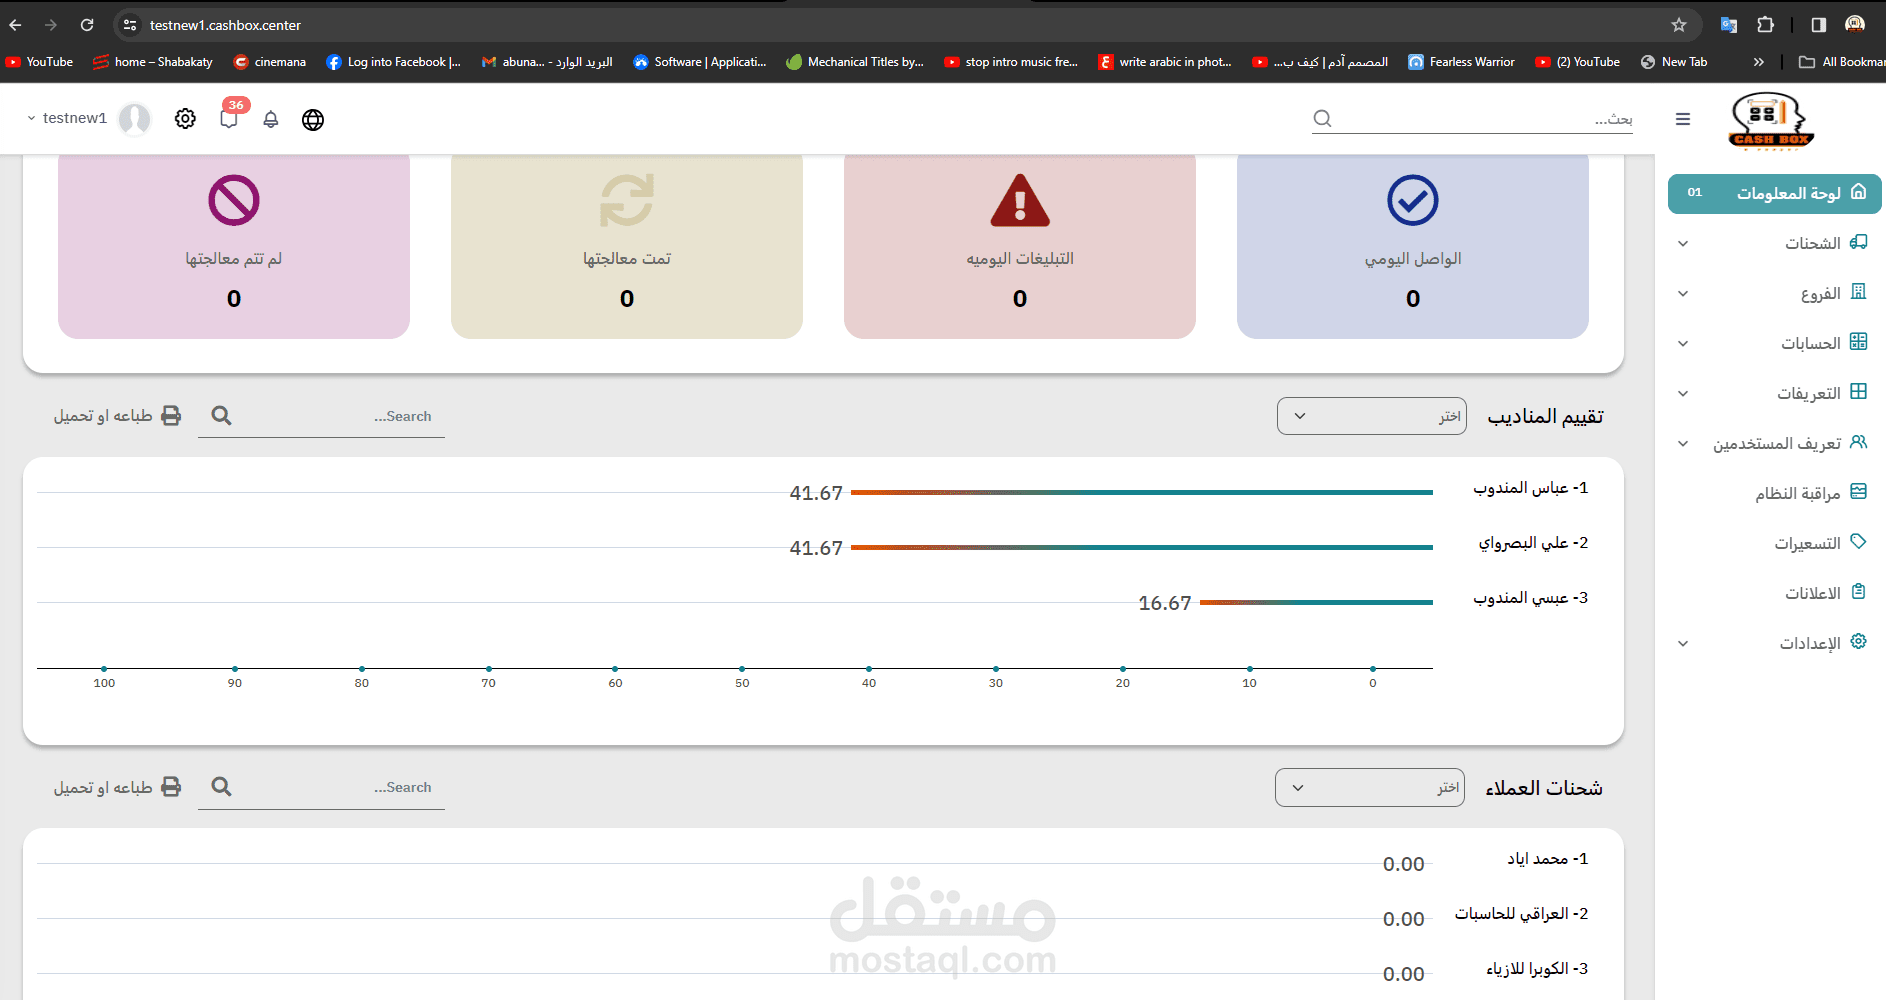Expand الشحنات sidebar chevron
This screenshot has height=1000, width=1886.
(x=1683, y=244)
